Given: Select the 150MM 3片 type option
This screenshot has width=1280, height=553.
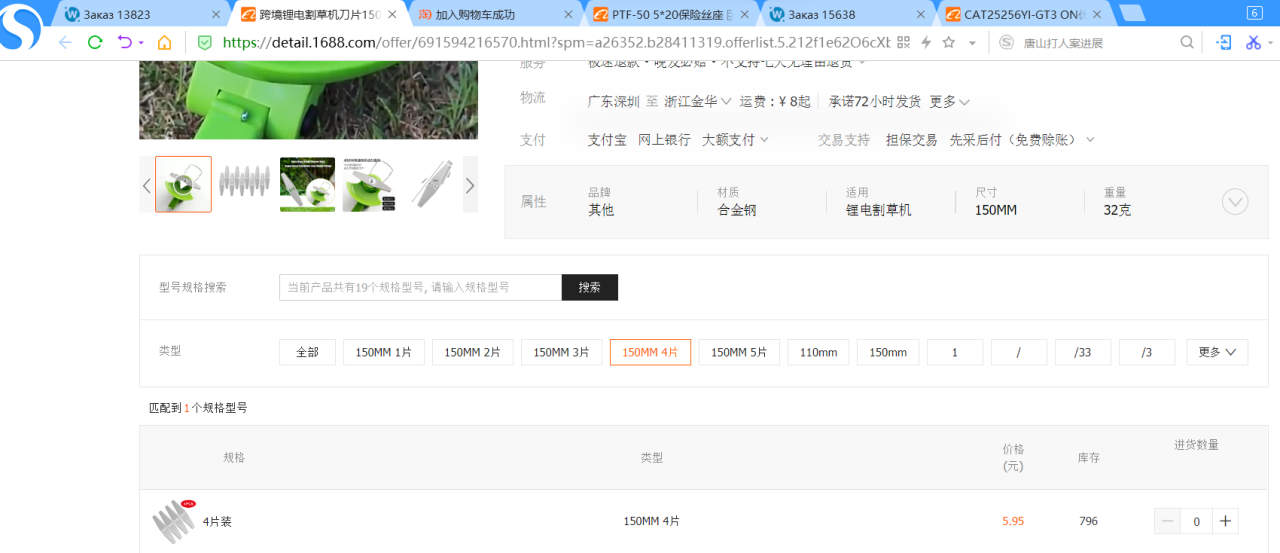Looking at the screenshot, I should [562, 352].
